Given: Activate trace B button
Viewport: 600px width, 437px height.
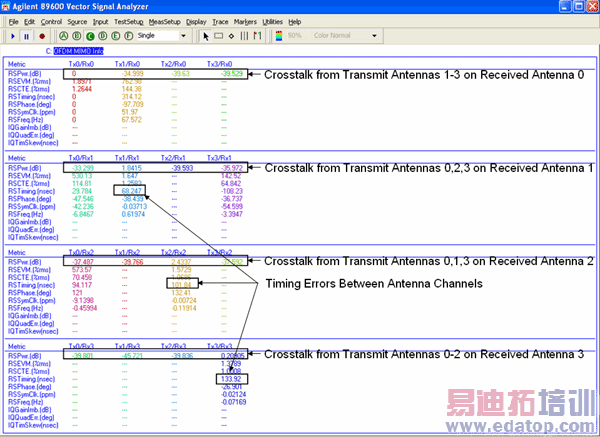Looking at the screenshot, I should (x=77, y=36).
